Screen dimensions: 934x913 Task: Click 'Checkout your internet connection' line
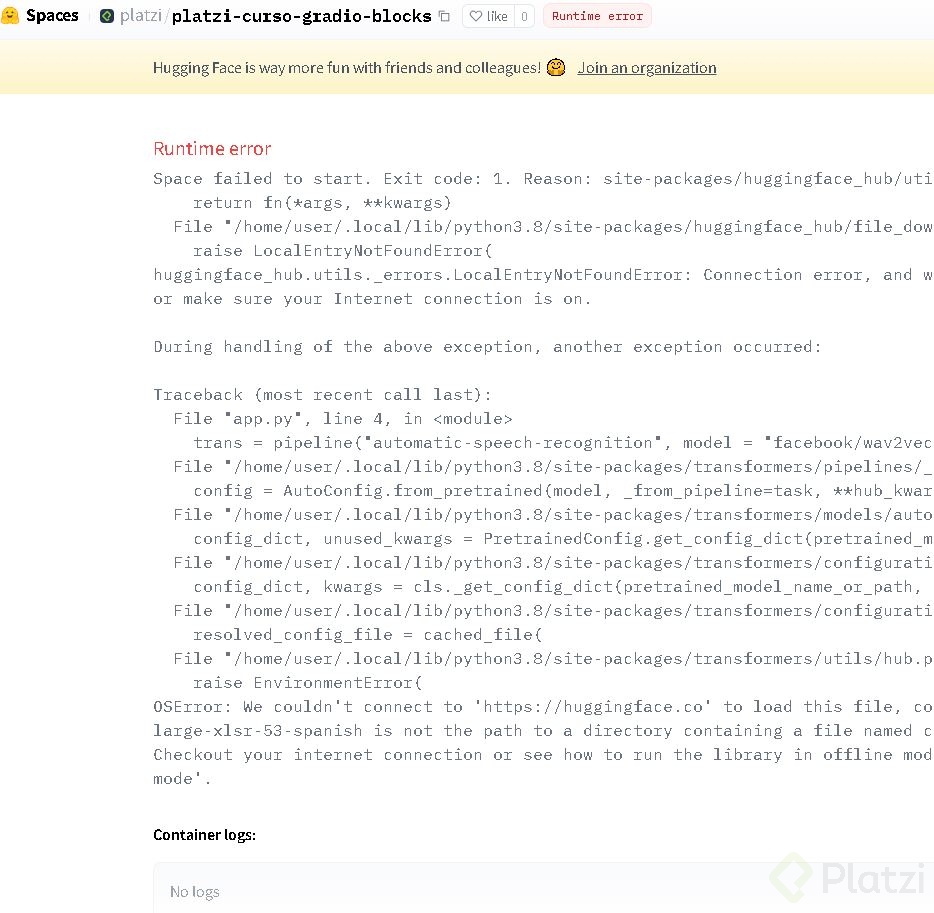click(x=543, y=755)
